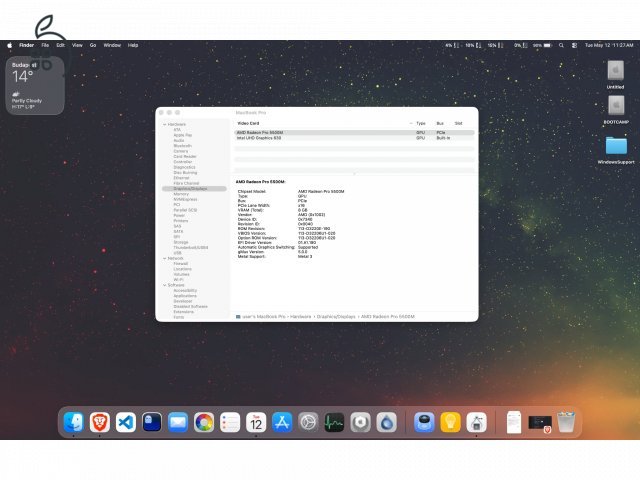Screen dimensions: 640x480
Task: Open the Budapest weather widget
Action: [x=35, y=85]
